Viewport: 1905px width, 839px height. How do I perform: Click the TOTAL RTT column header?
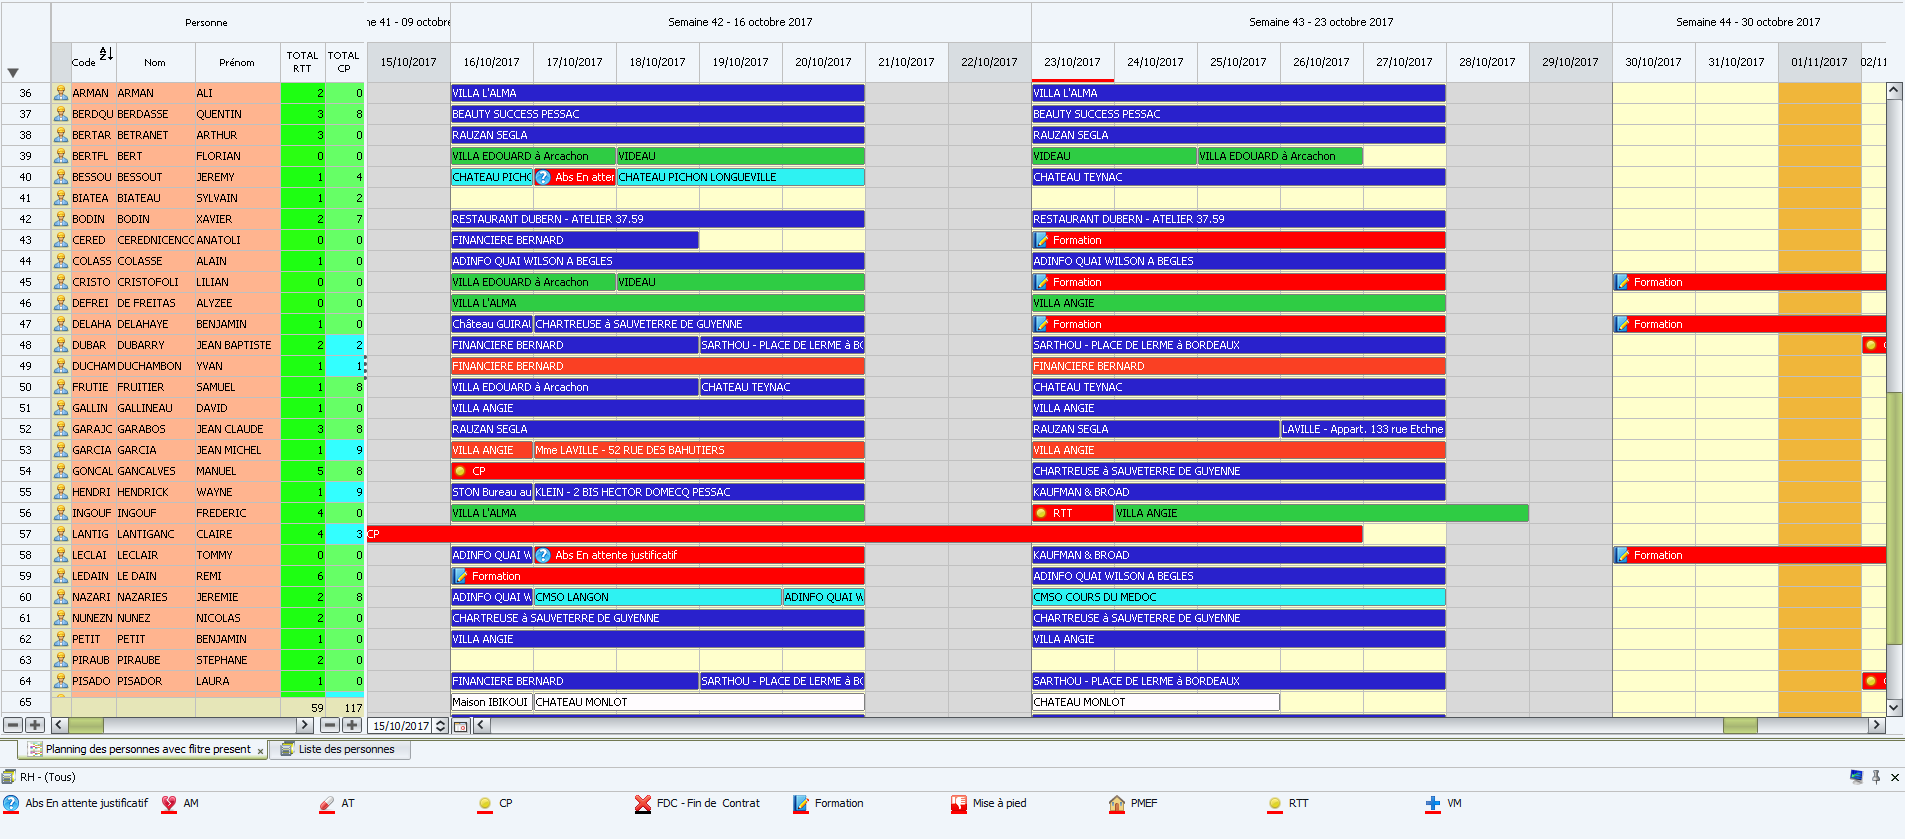(x=302, y=62)
